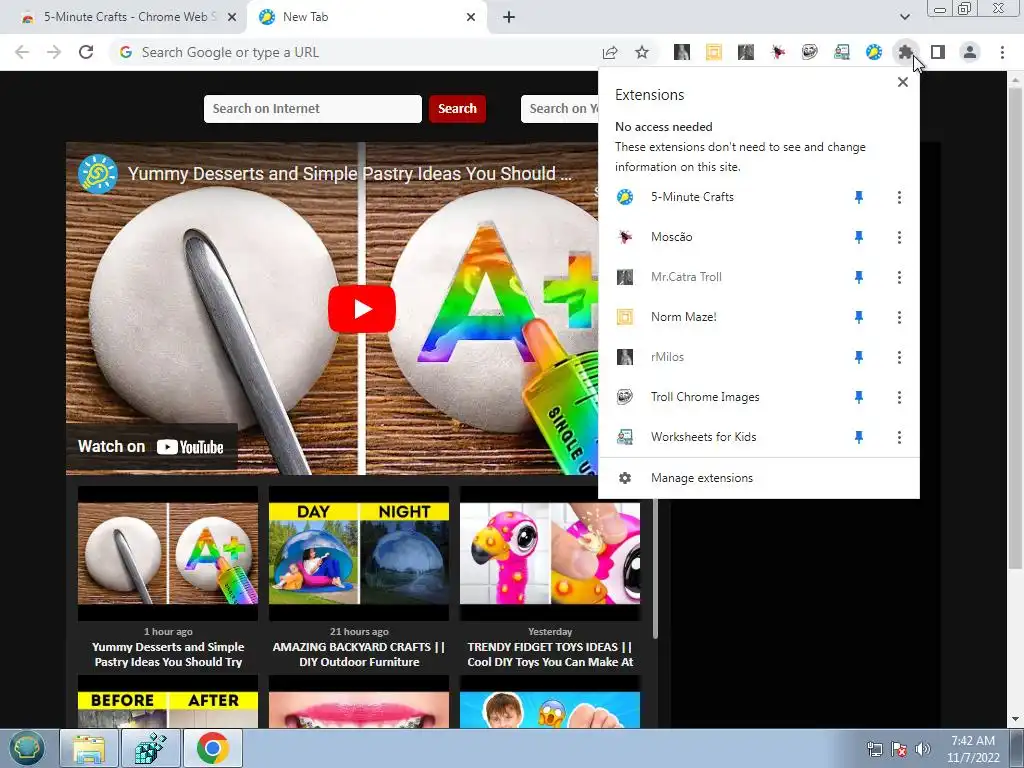This screenshot has height=768, width=1024.
Task: Open a new tab with the plus button
Action: tap(509, 18)
